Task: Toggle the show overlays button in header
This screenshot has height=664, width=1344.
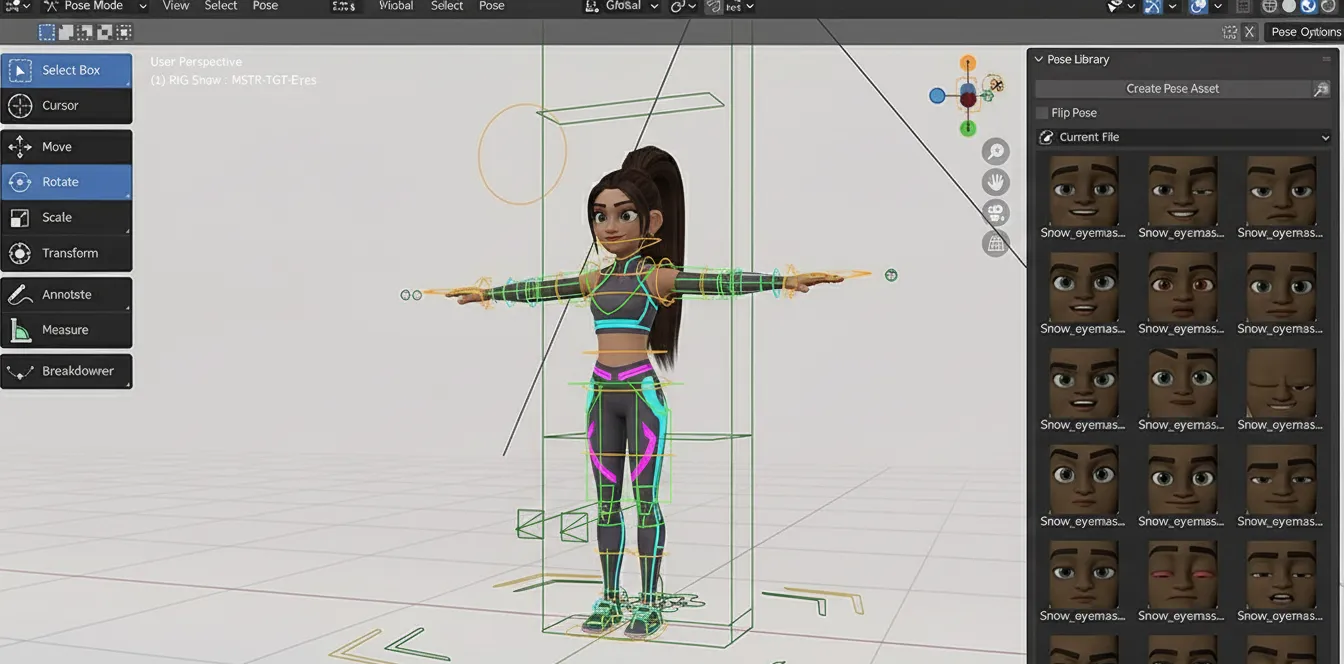Action: (x=1198, y=6)
